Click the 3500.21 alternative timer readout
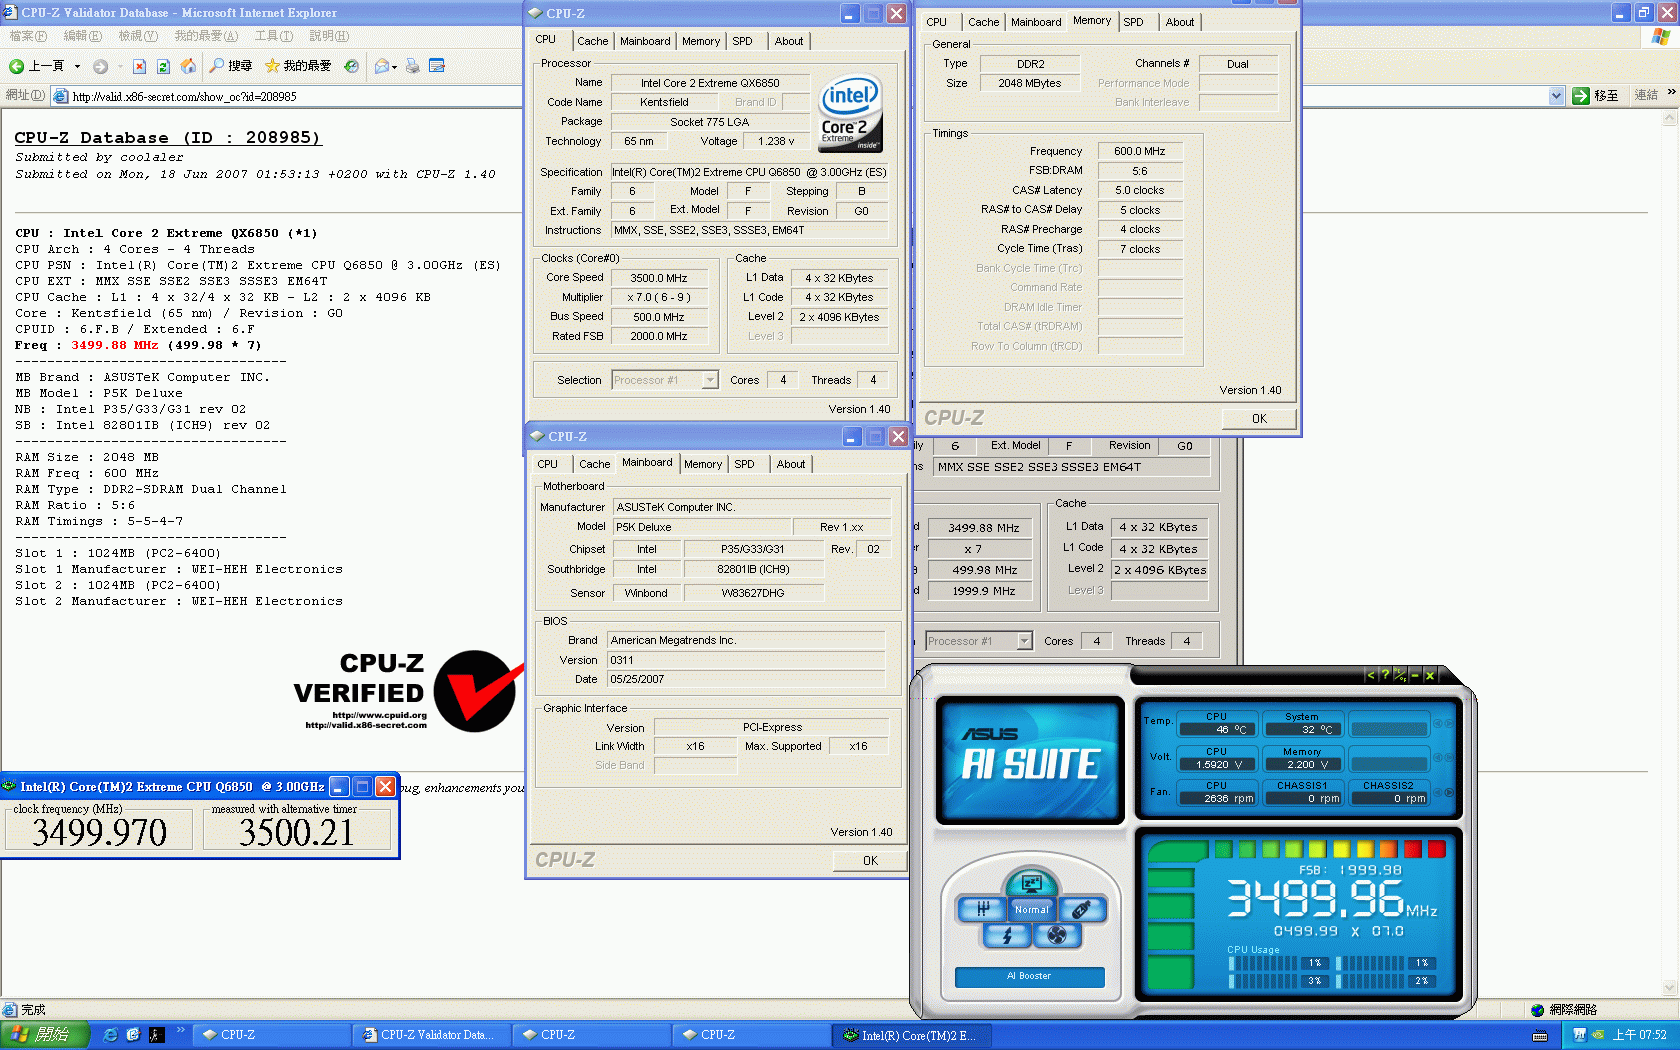 coord(297,832)
